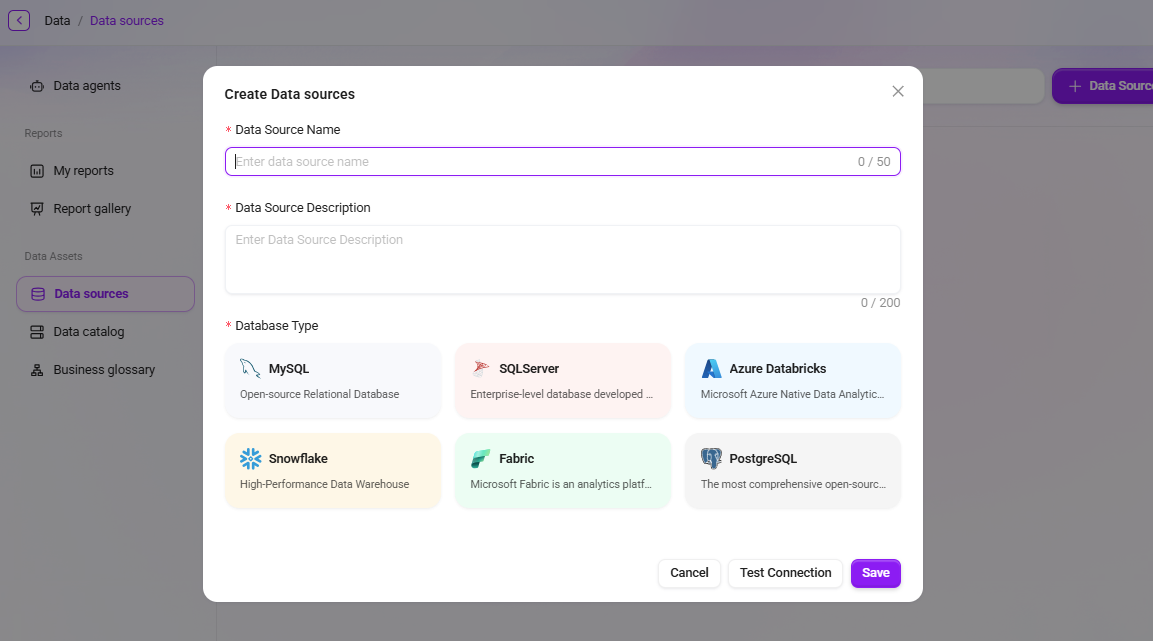Click Data sources breadcrumb link
Image resolution: width=1153 pixels, height=641 pixels.
tap(126, 21)
